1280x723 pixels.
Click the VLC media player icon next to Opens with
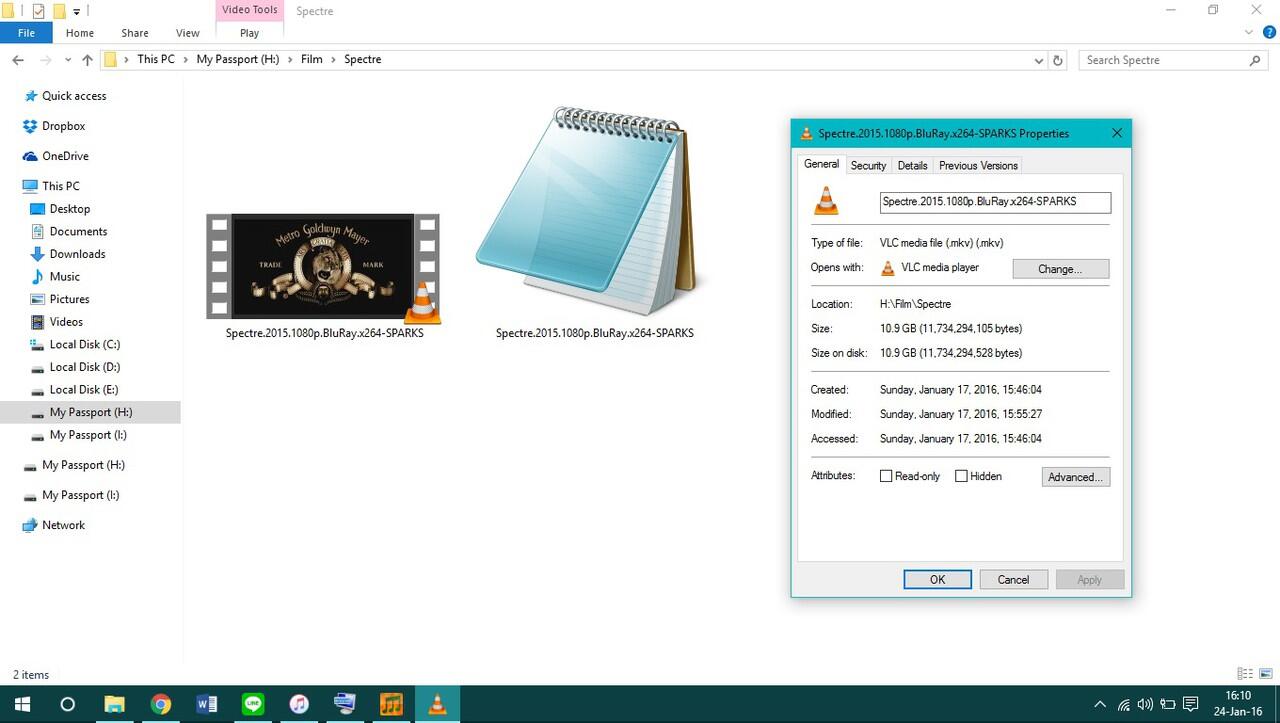(887, 268)
